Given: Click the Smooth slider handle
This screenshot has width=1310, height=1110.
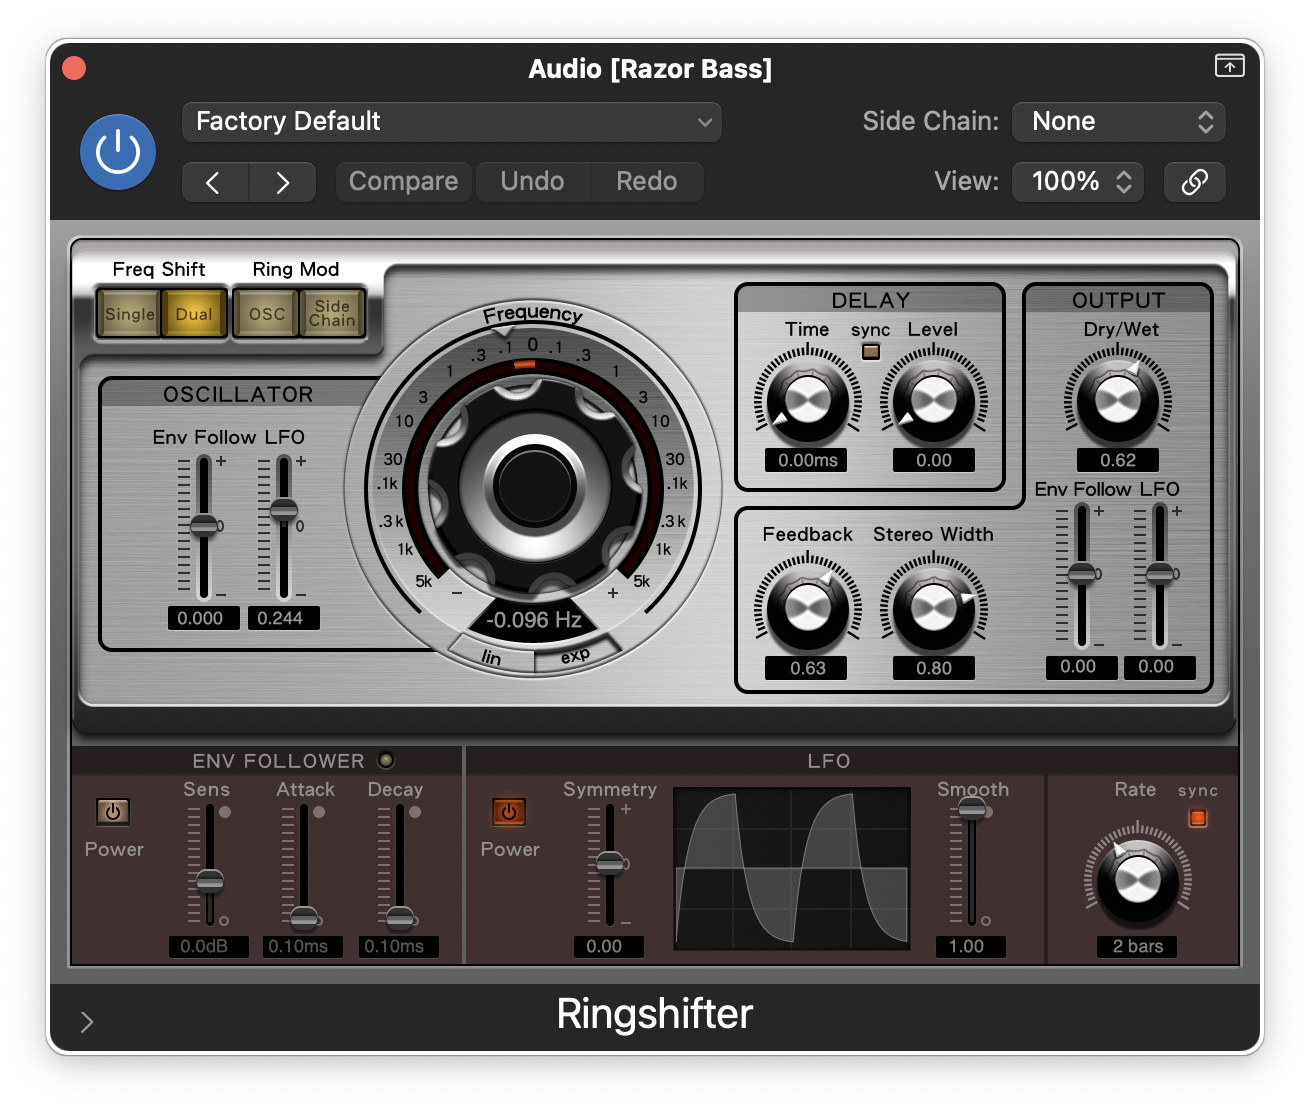Looking at the screenshot, I should point(972,809).
